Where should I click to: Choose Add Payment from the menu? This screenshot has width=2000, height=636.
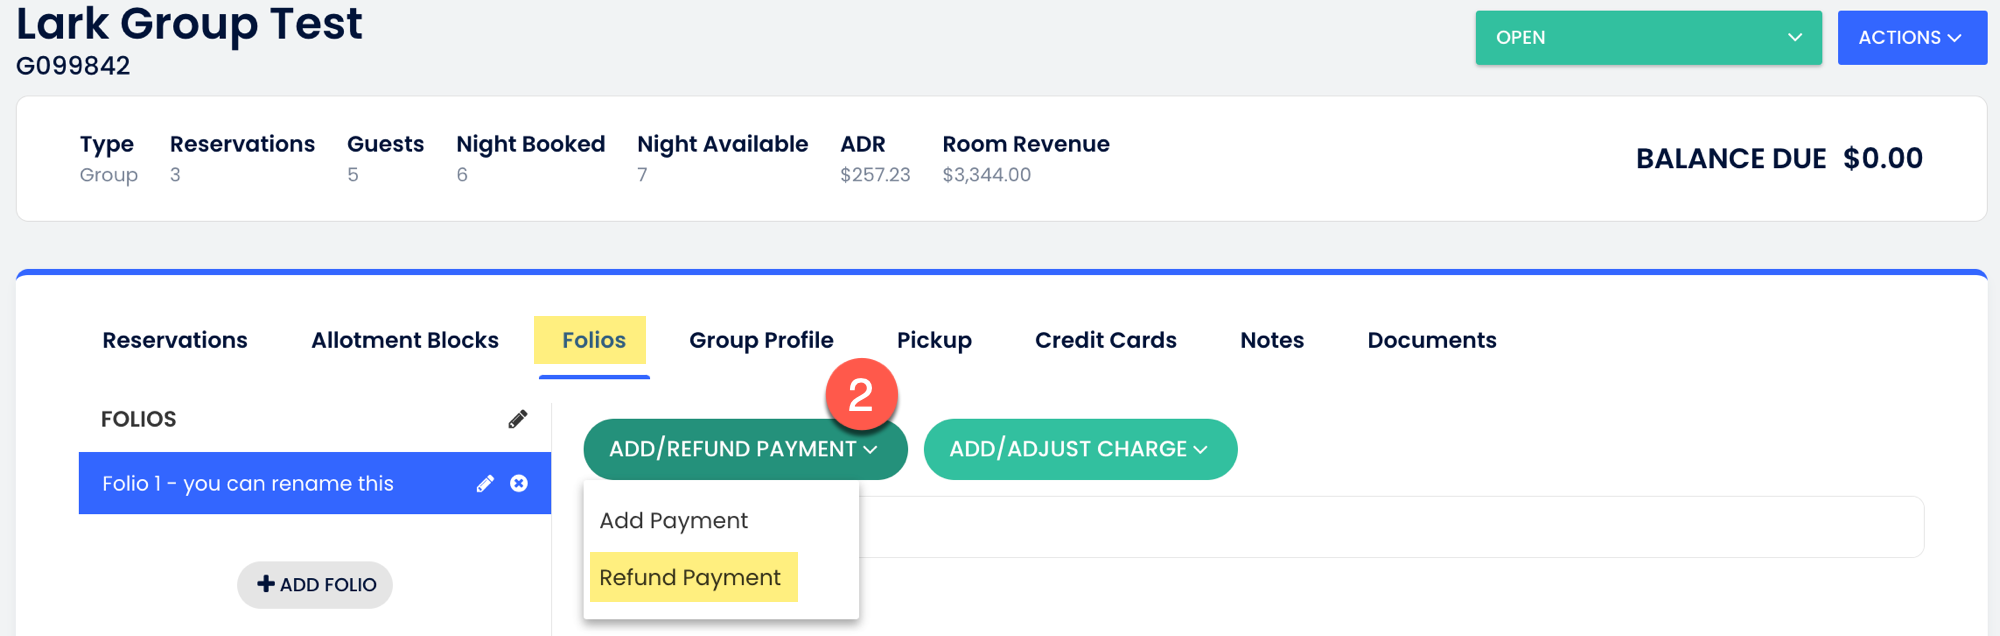(x=673, y=521)
